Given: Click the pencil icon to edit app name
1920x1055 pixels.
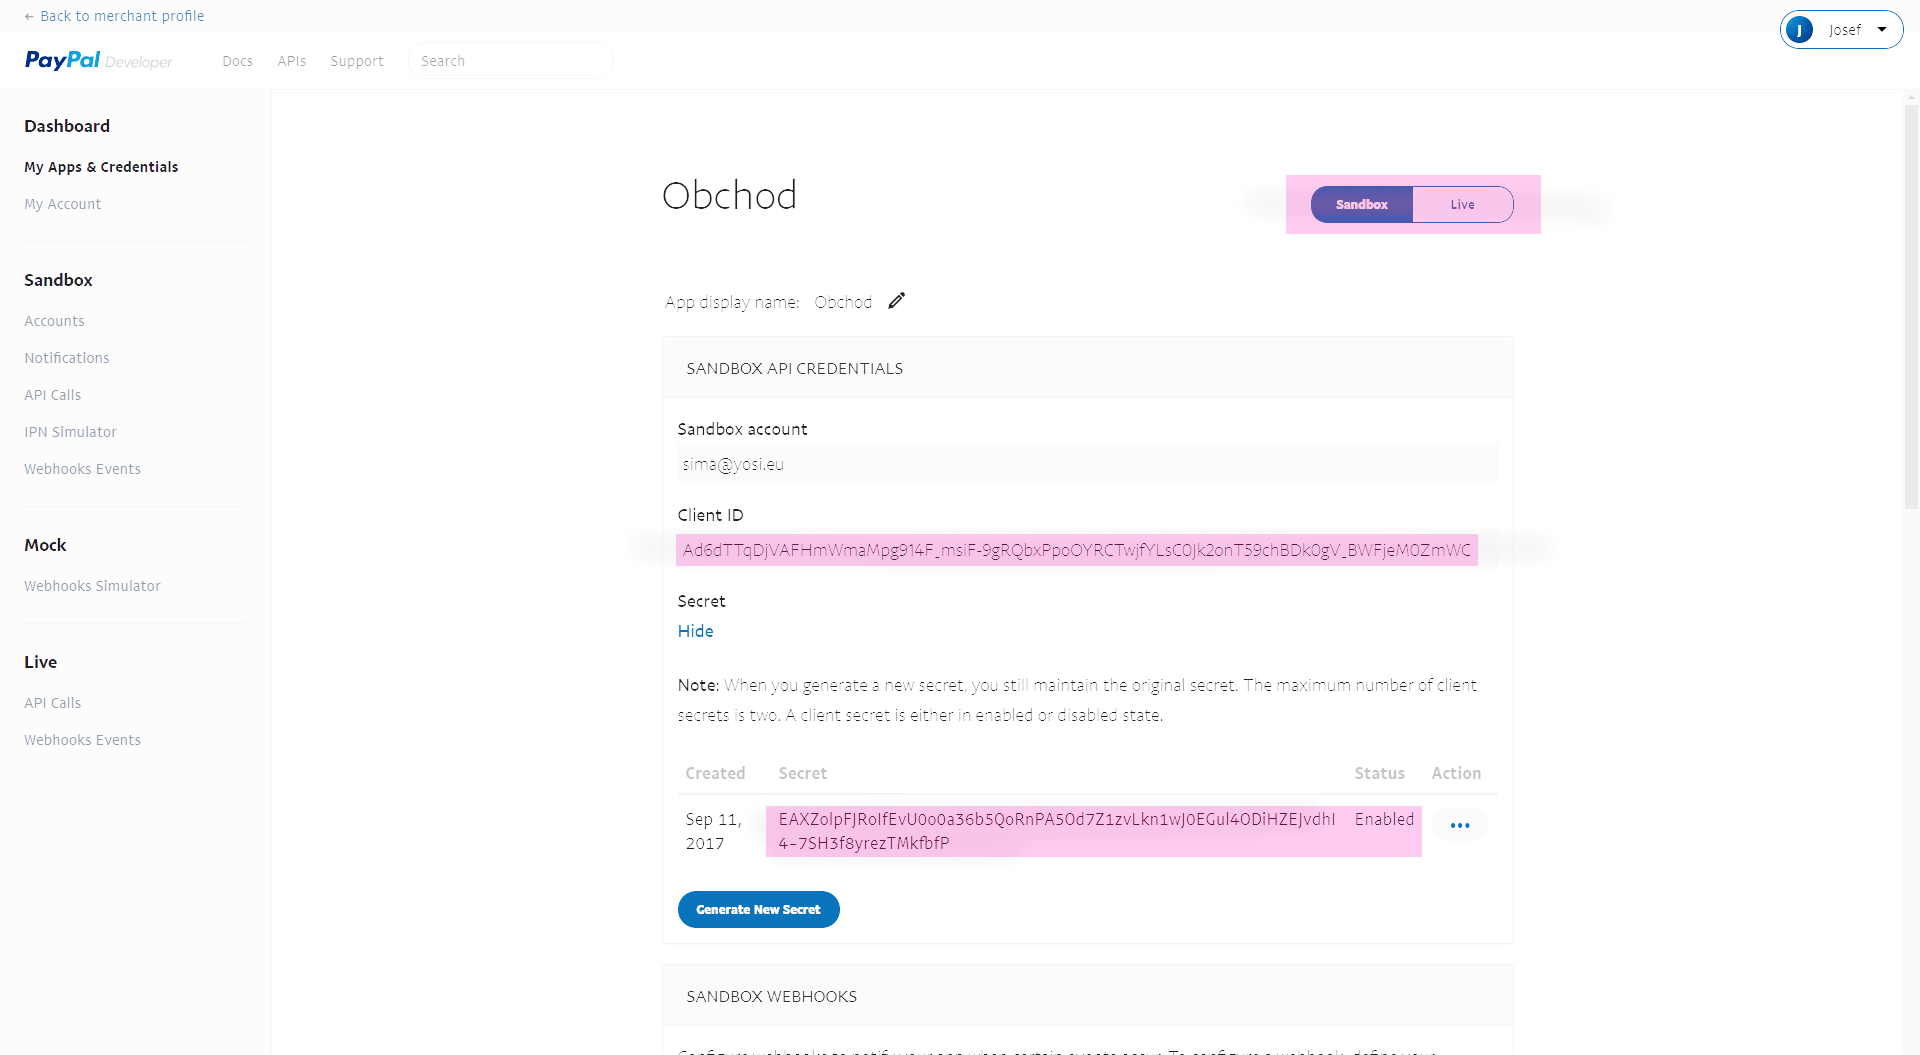Looking at the screenshot, I should click(x=897, y=301).
